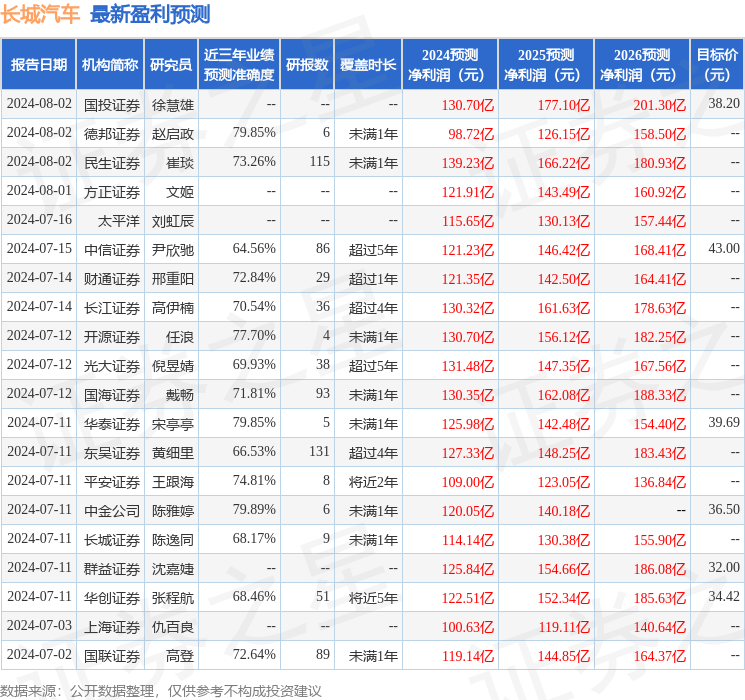Image resolution: width=745 pixels, height=700 pixels.
Task: Select the 华创证券 cell
Action: [112, 598]
